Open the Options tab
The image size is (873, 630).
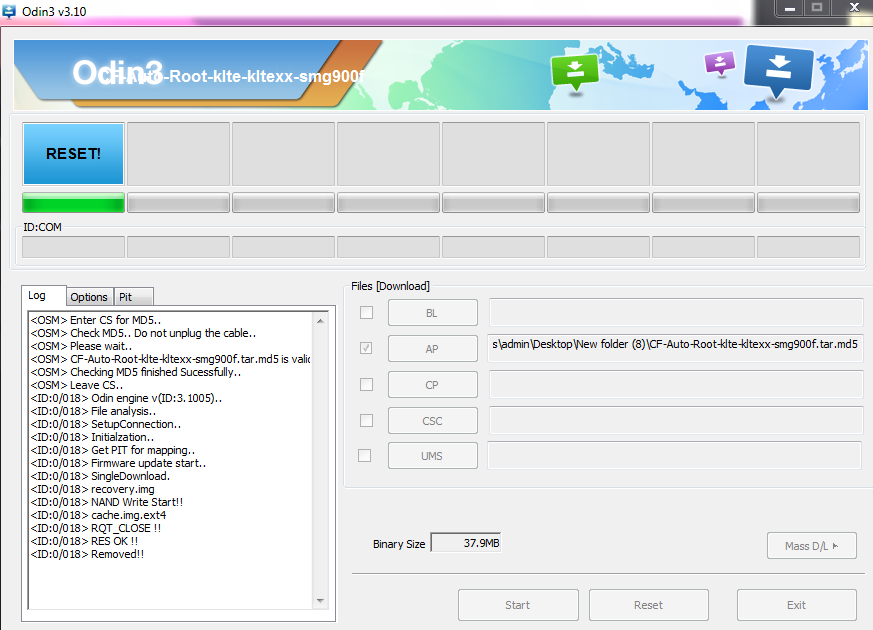pyautogui.click(x=89, y=297)
